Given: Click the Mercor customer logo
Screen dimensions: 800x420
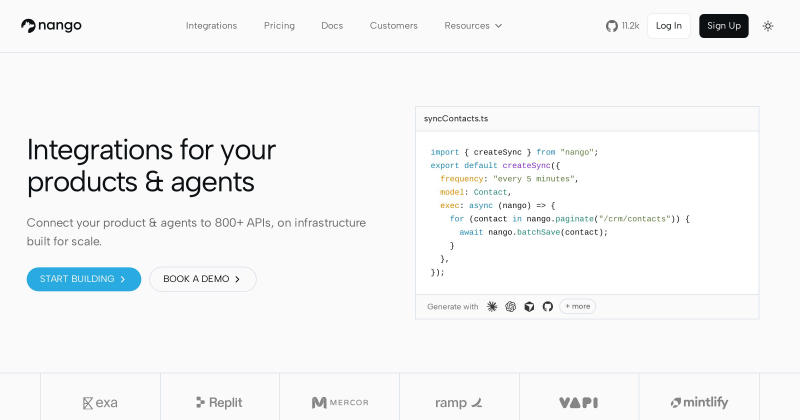Looking at the screenshot, I should [x=340, y=403].
